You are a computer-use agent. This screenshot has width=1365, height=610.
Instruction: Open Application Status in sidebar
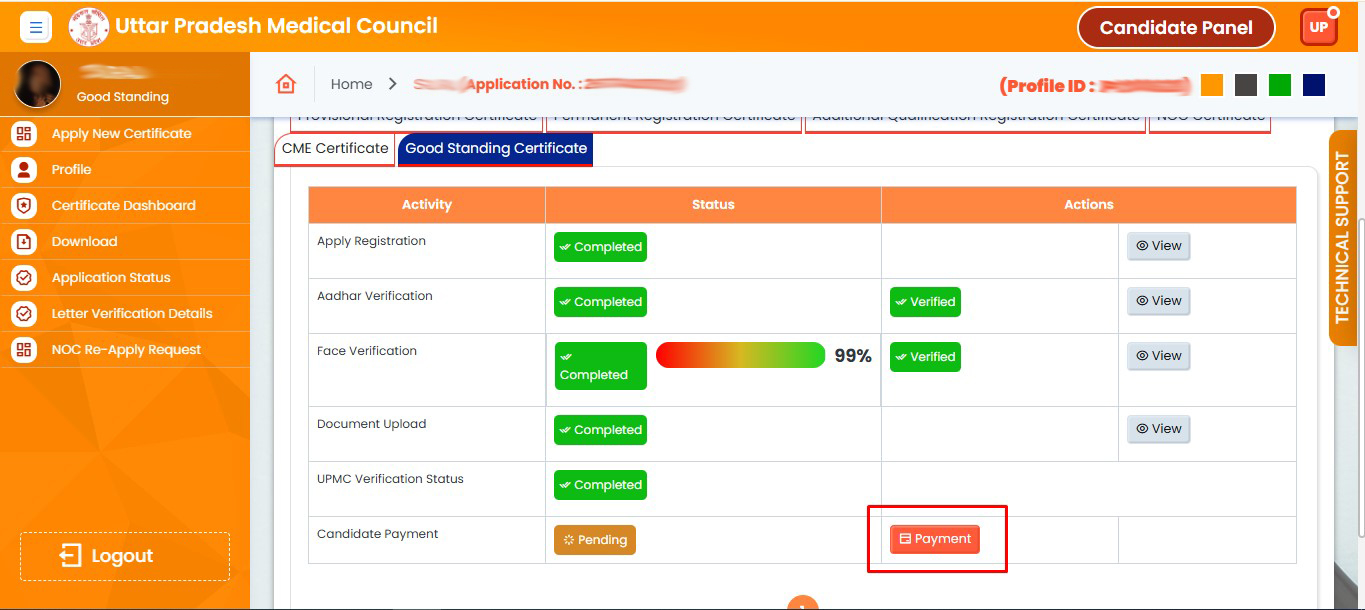pos(110,277)
